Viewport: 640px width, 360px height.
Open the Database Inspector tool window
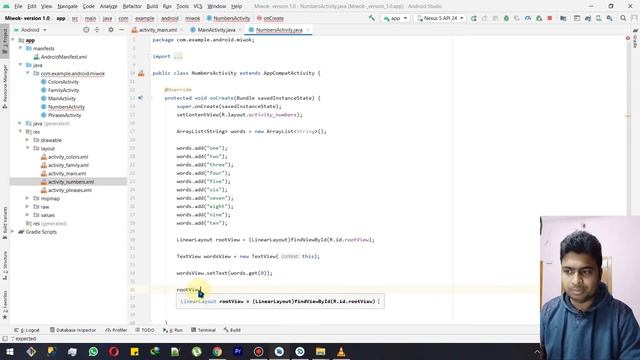pyautogui.click(x=73, y=330)
